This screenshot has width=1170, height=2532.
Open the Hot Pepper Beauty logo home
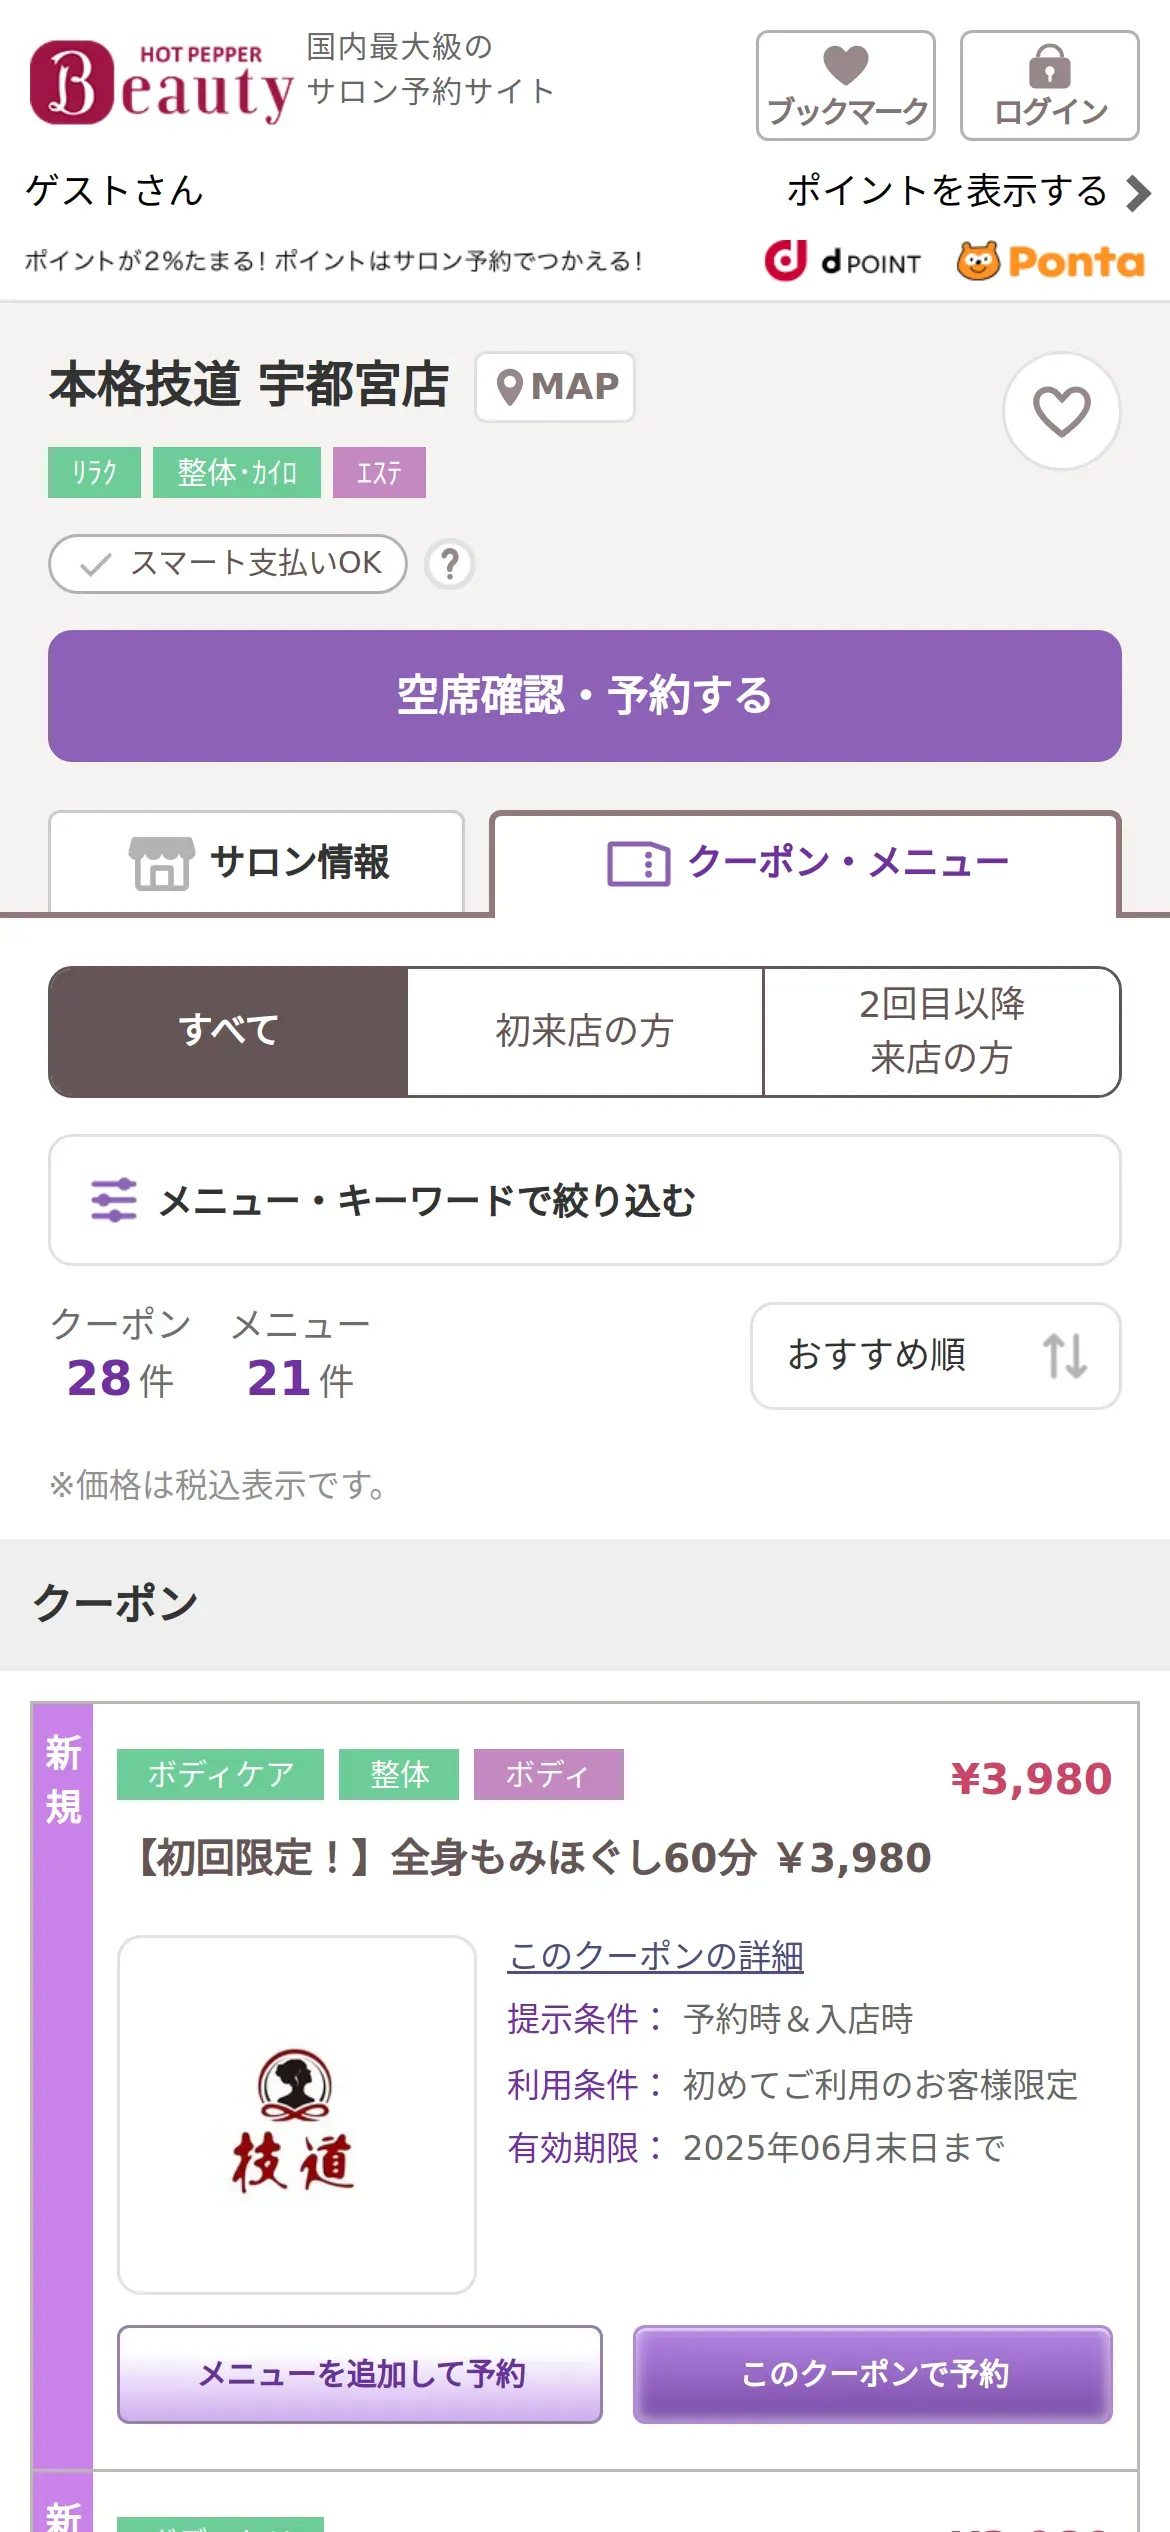point(162,83)
